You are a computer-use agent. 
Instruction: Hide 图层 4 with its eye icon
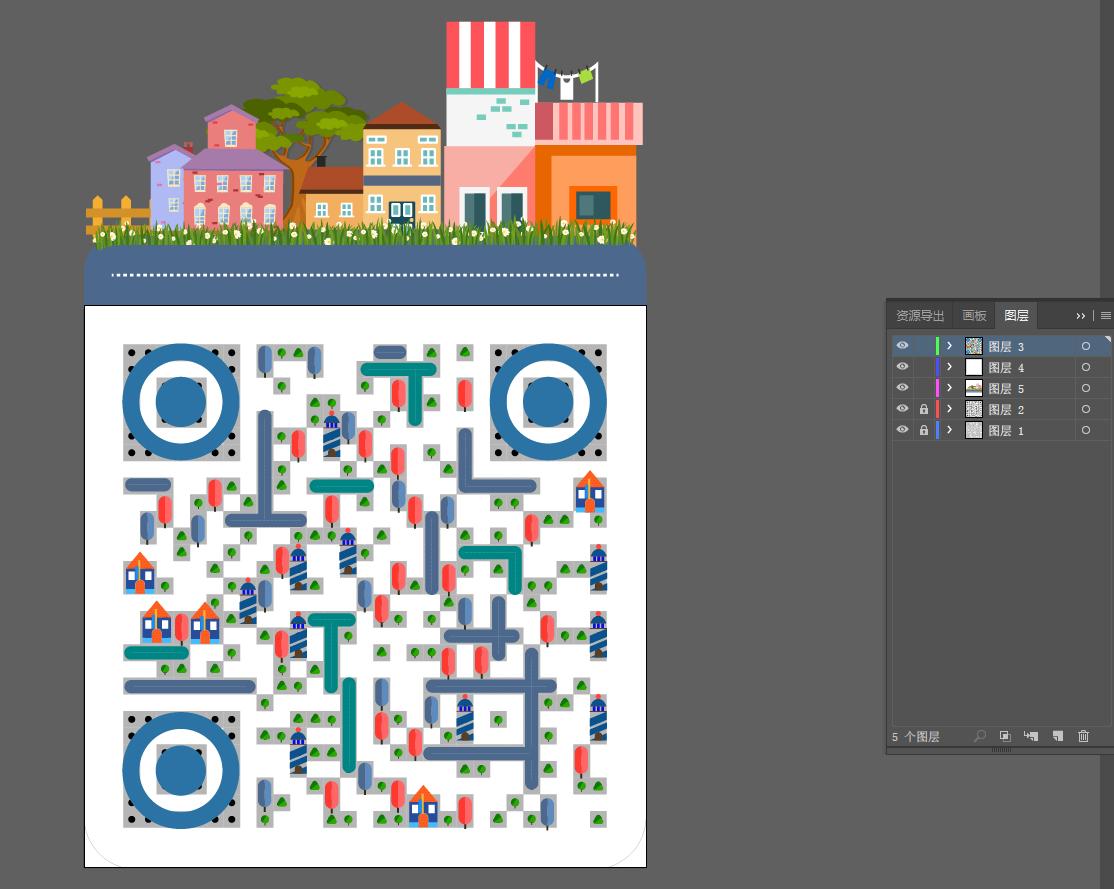point(902,367)
